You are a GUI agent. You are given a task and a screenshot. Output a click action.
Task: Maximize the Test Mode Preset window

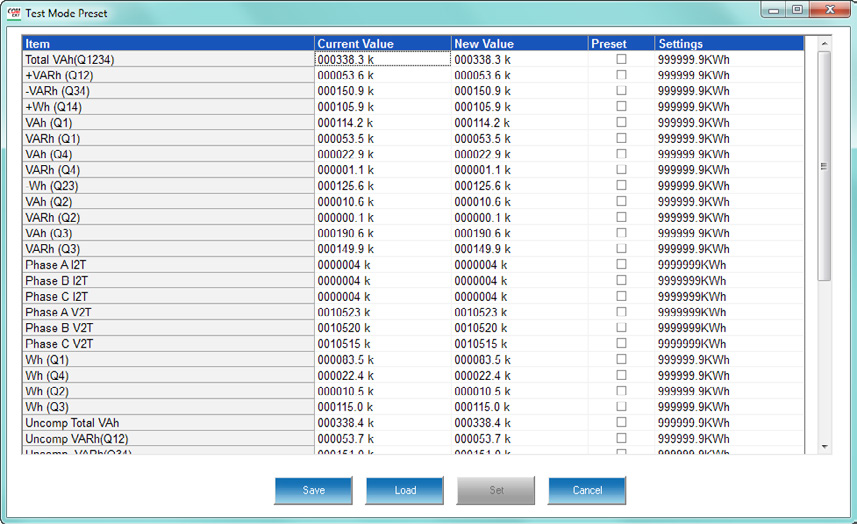click(x=797, y=10)
